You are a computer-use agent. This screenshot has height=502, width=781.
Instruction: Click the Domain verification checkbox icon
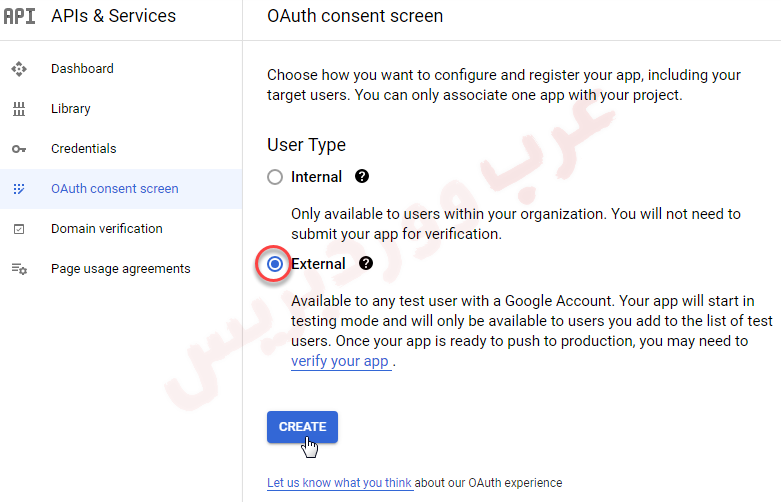tap(19, 229)
